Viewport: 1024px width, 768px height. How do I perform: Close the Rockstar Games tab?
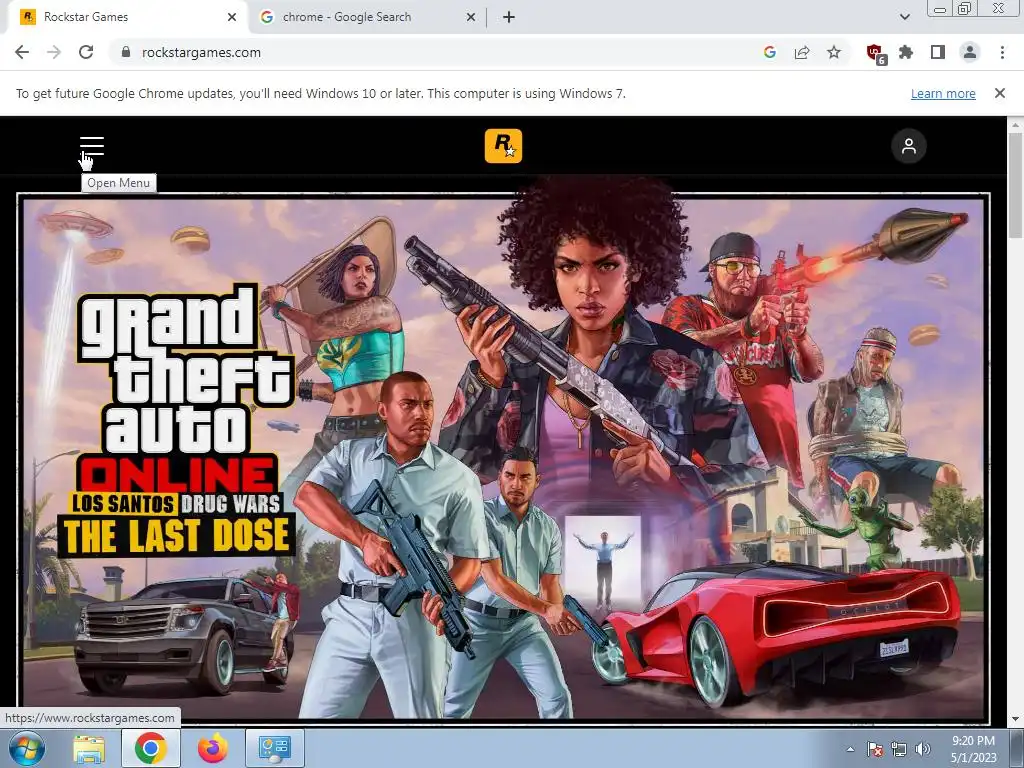click(232, 17)
